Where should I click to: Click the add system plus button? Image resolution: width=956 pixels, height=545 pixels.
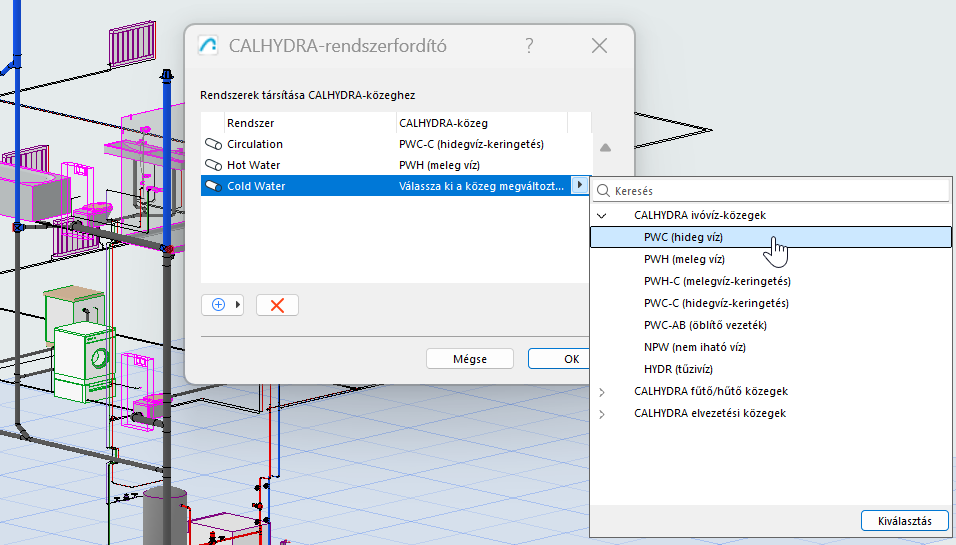tap(219, 306)
